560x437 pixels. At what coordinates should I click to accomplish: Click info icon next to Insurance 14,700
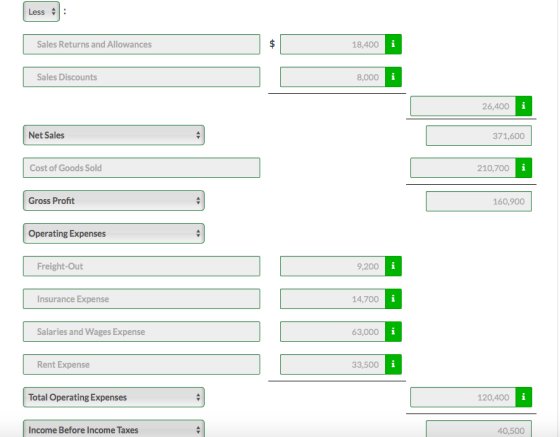click(393, 299)
